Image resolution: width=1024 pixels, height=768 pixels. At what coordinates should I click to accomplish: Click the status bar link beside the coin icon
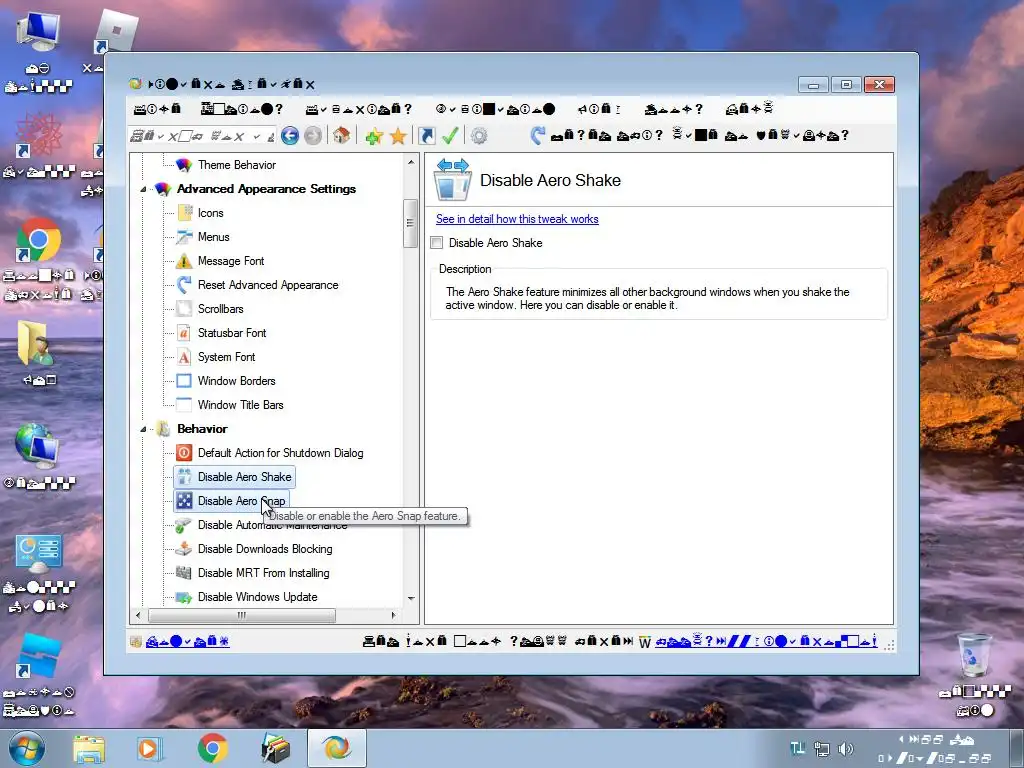point(187,641)
